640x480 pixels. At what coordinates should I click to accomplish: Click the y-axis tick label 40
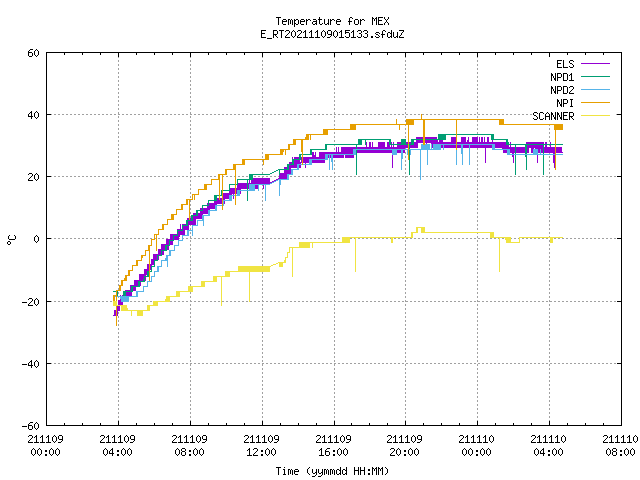(x=33, y=115)
